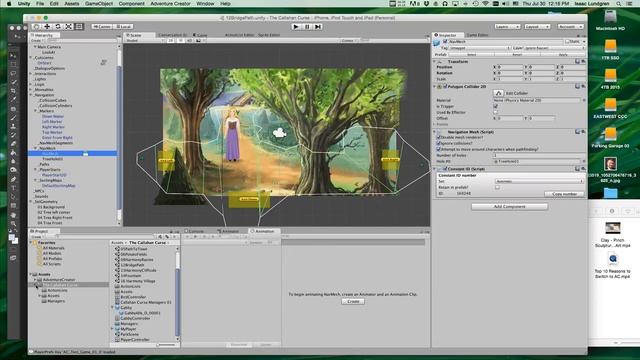Image resolution: width=640 pixels, height=360 pixels.
Task: Click the Copy number button
Action: pyautogui.click(x=564, y=194)
